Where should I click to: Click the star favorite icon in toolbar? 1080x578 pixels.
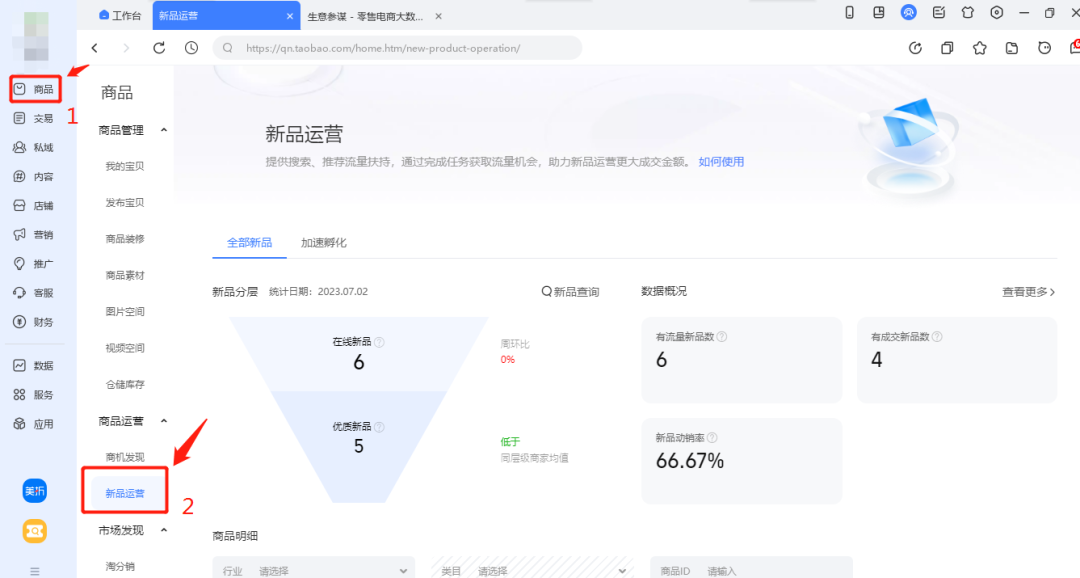(979, 48)
